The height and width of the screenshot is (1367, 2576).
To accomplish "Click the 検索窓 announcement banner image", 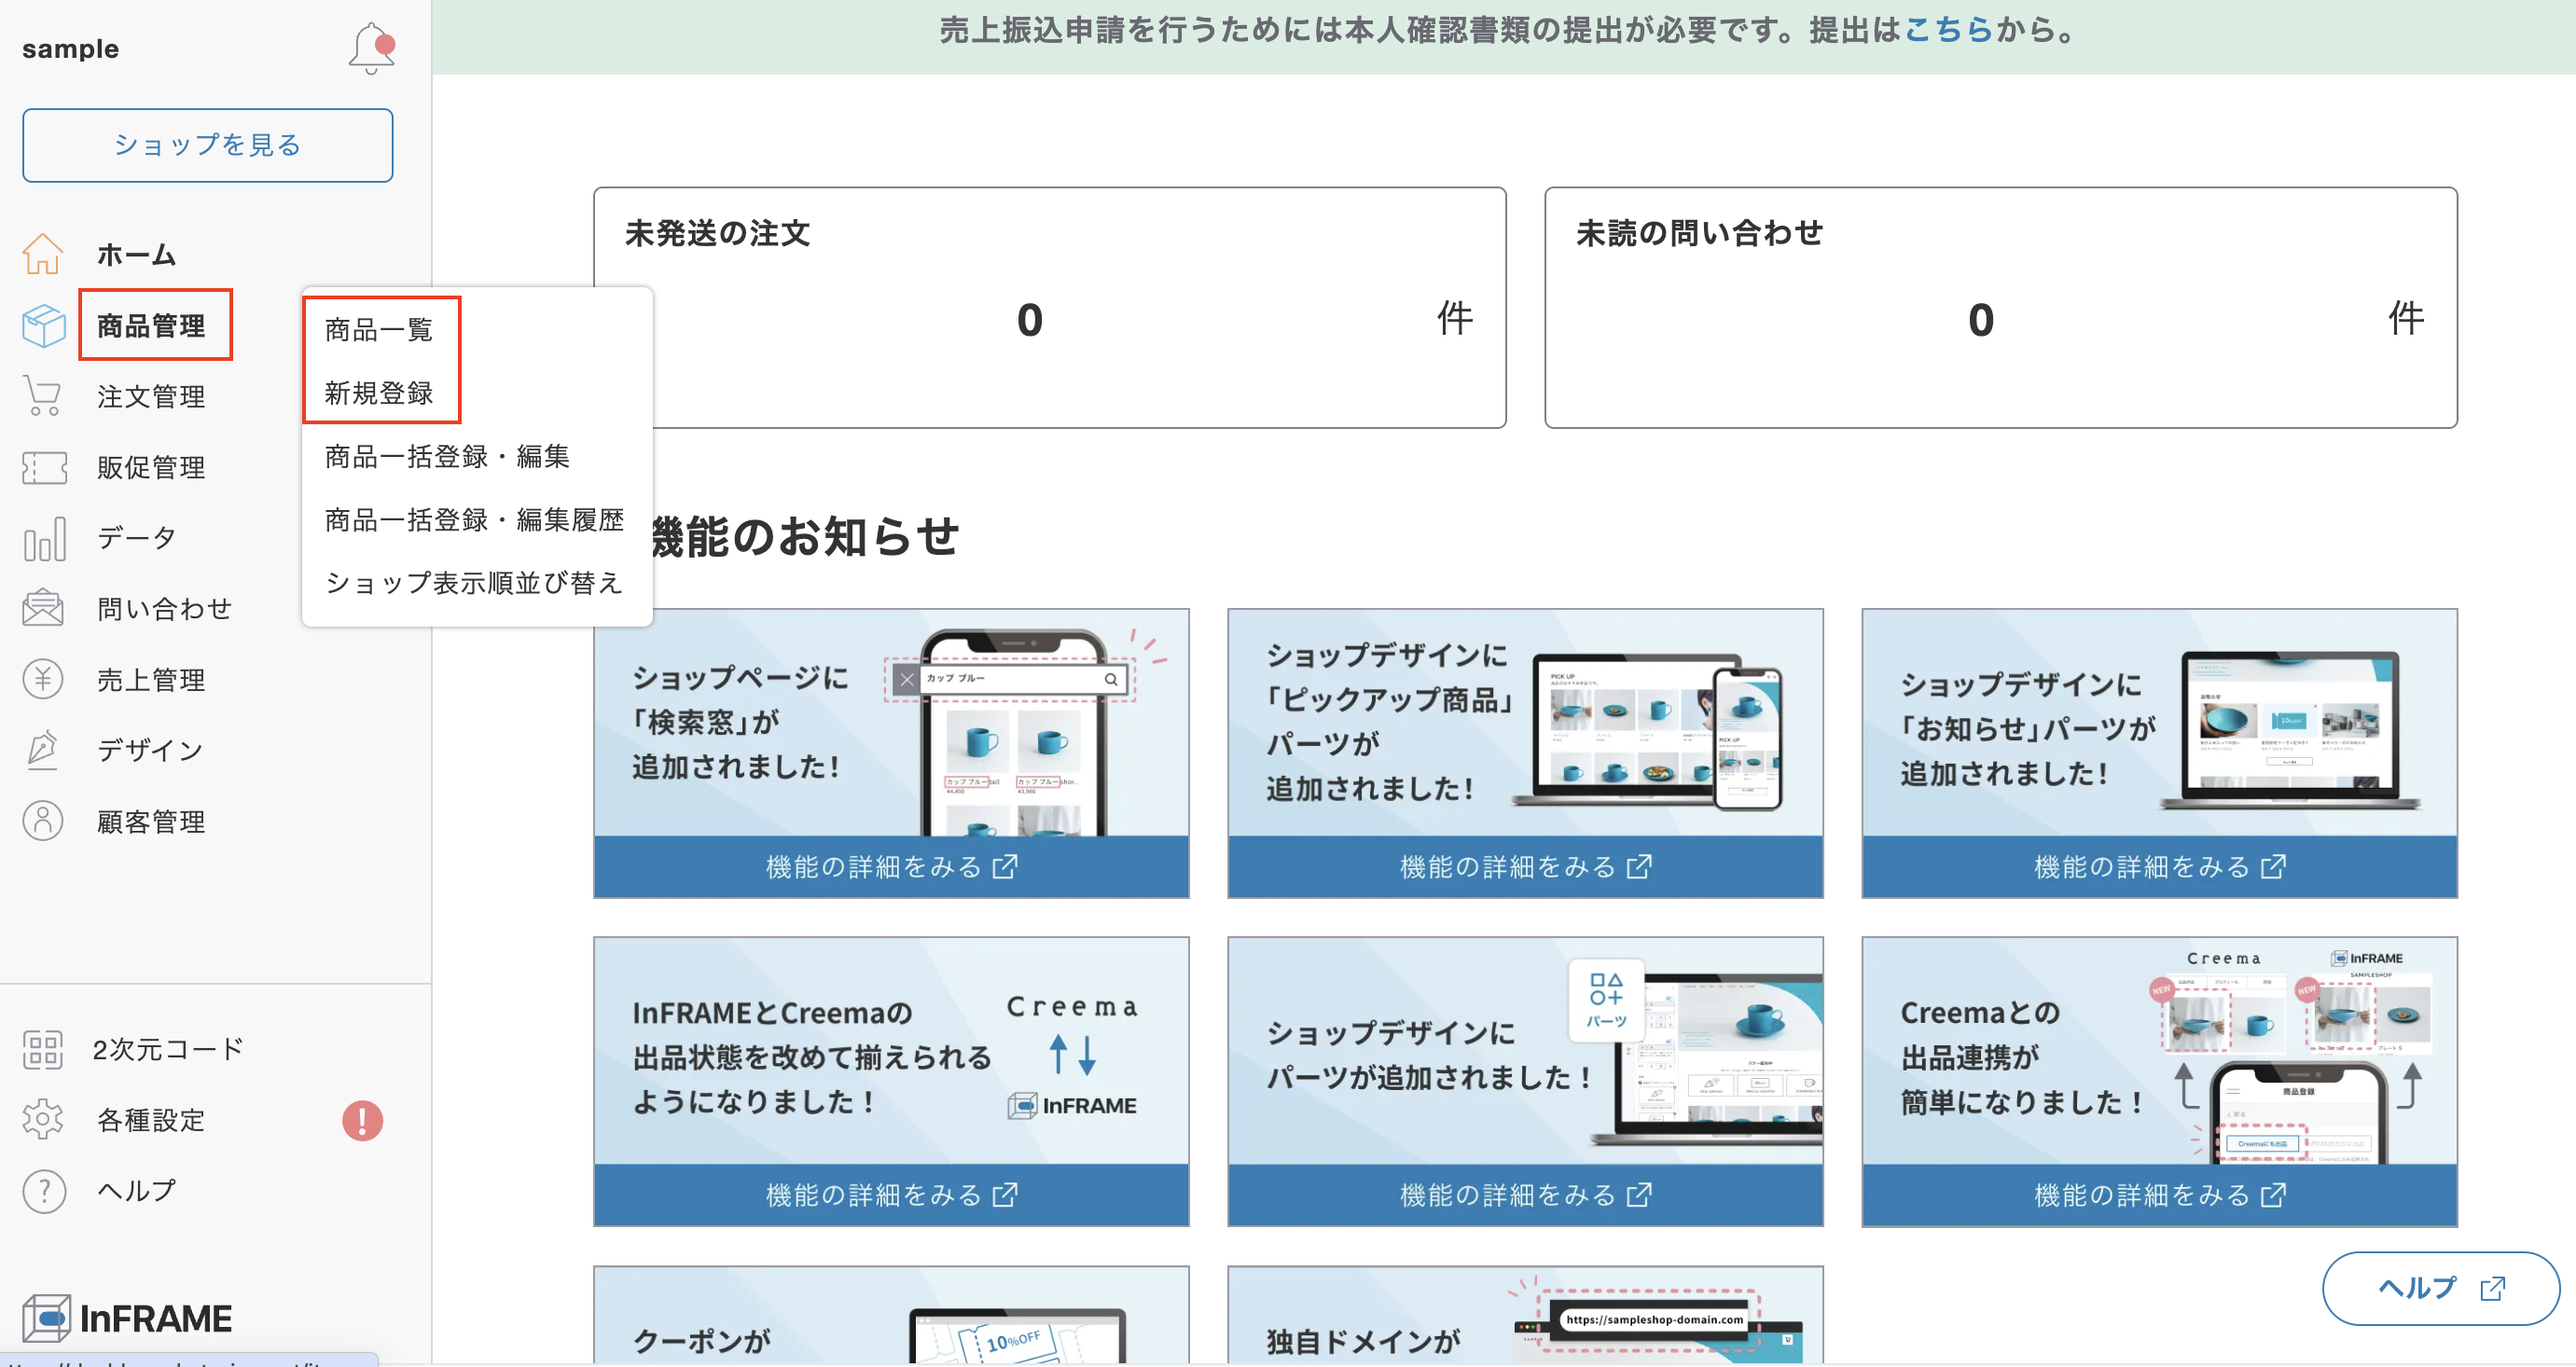I will [x=891, y=723].
